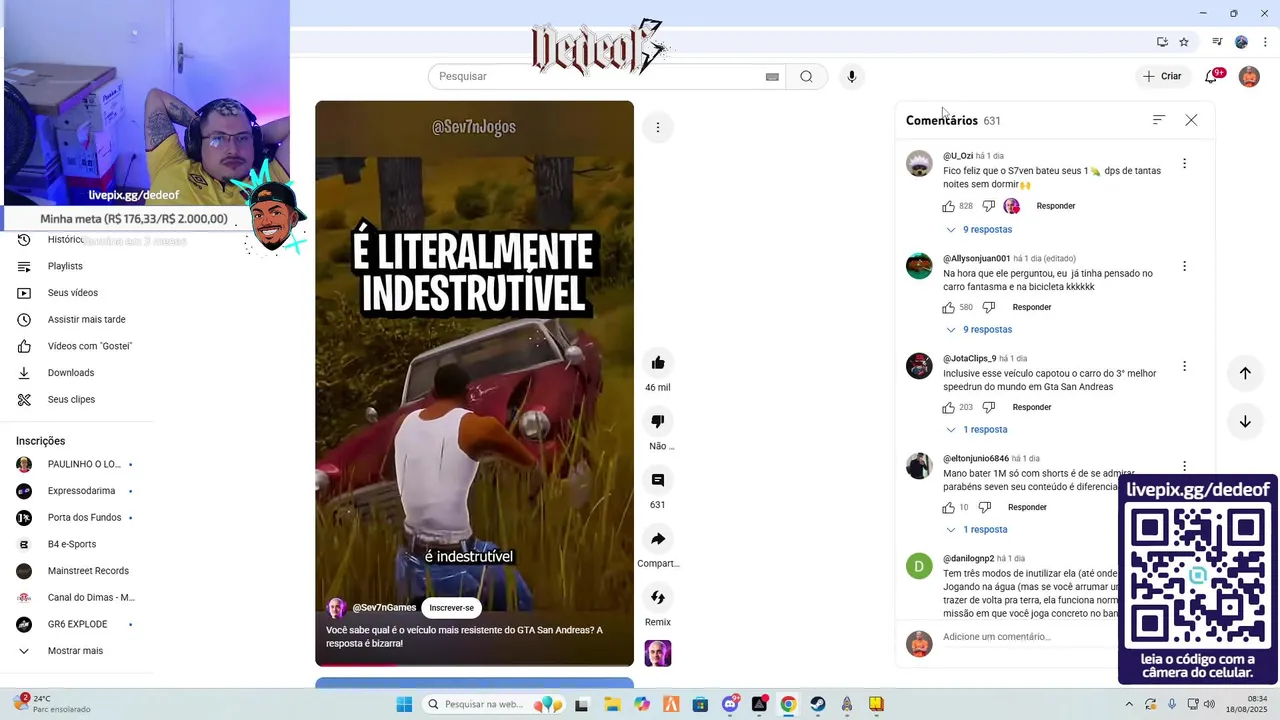The height and width of the screenshot is (720, 1280).
Task: Reply to @JotaClips_9's comment
Action: pyautogui.click(x=1031, y=407)
